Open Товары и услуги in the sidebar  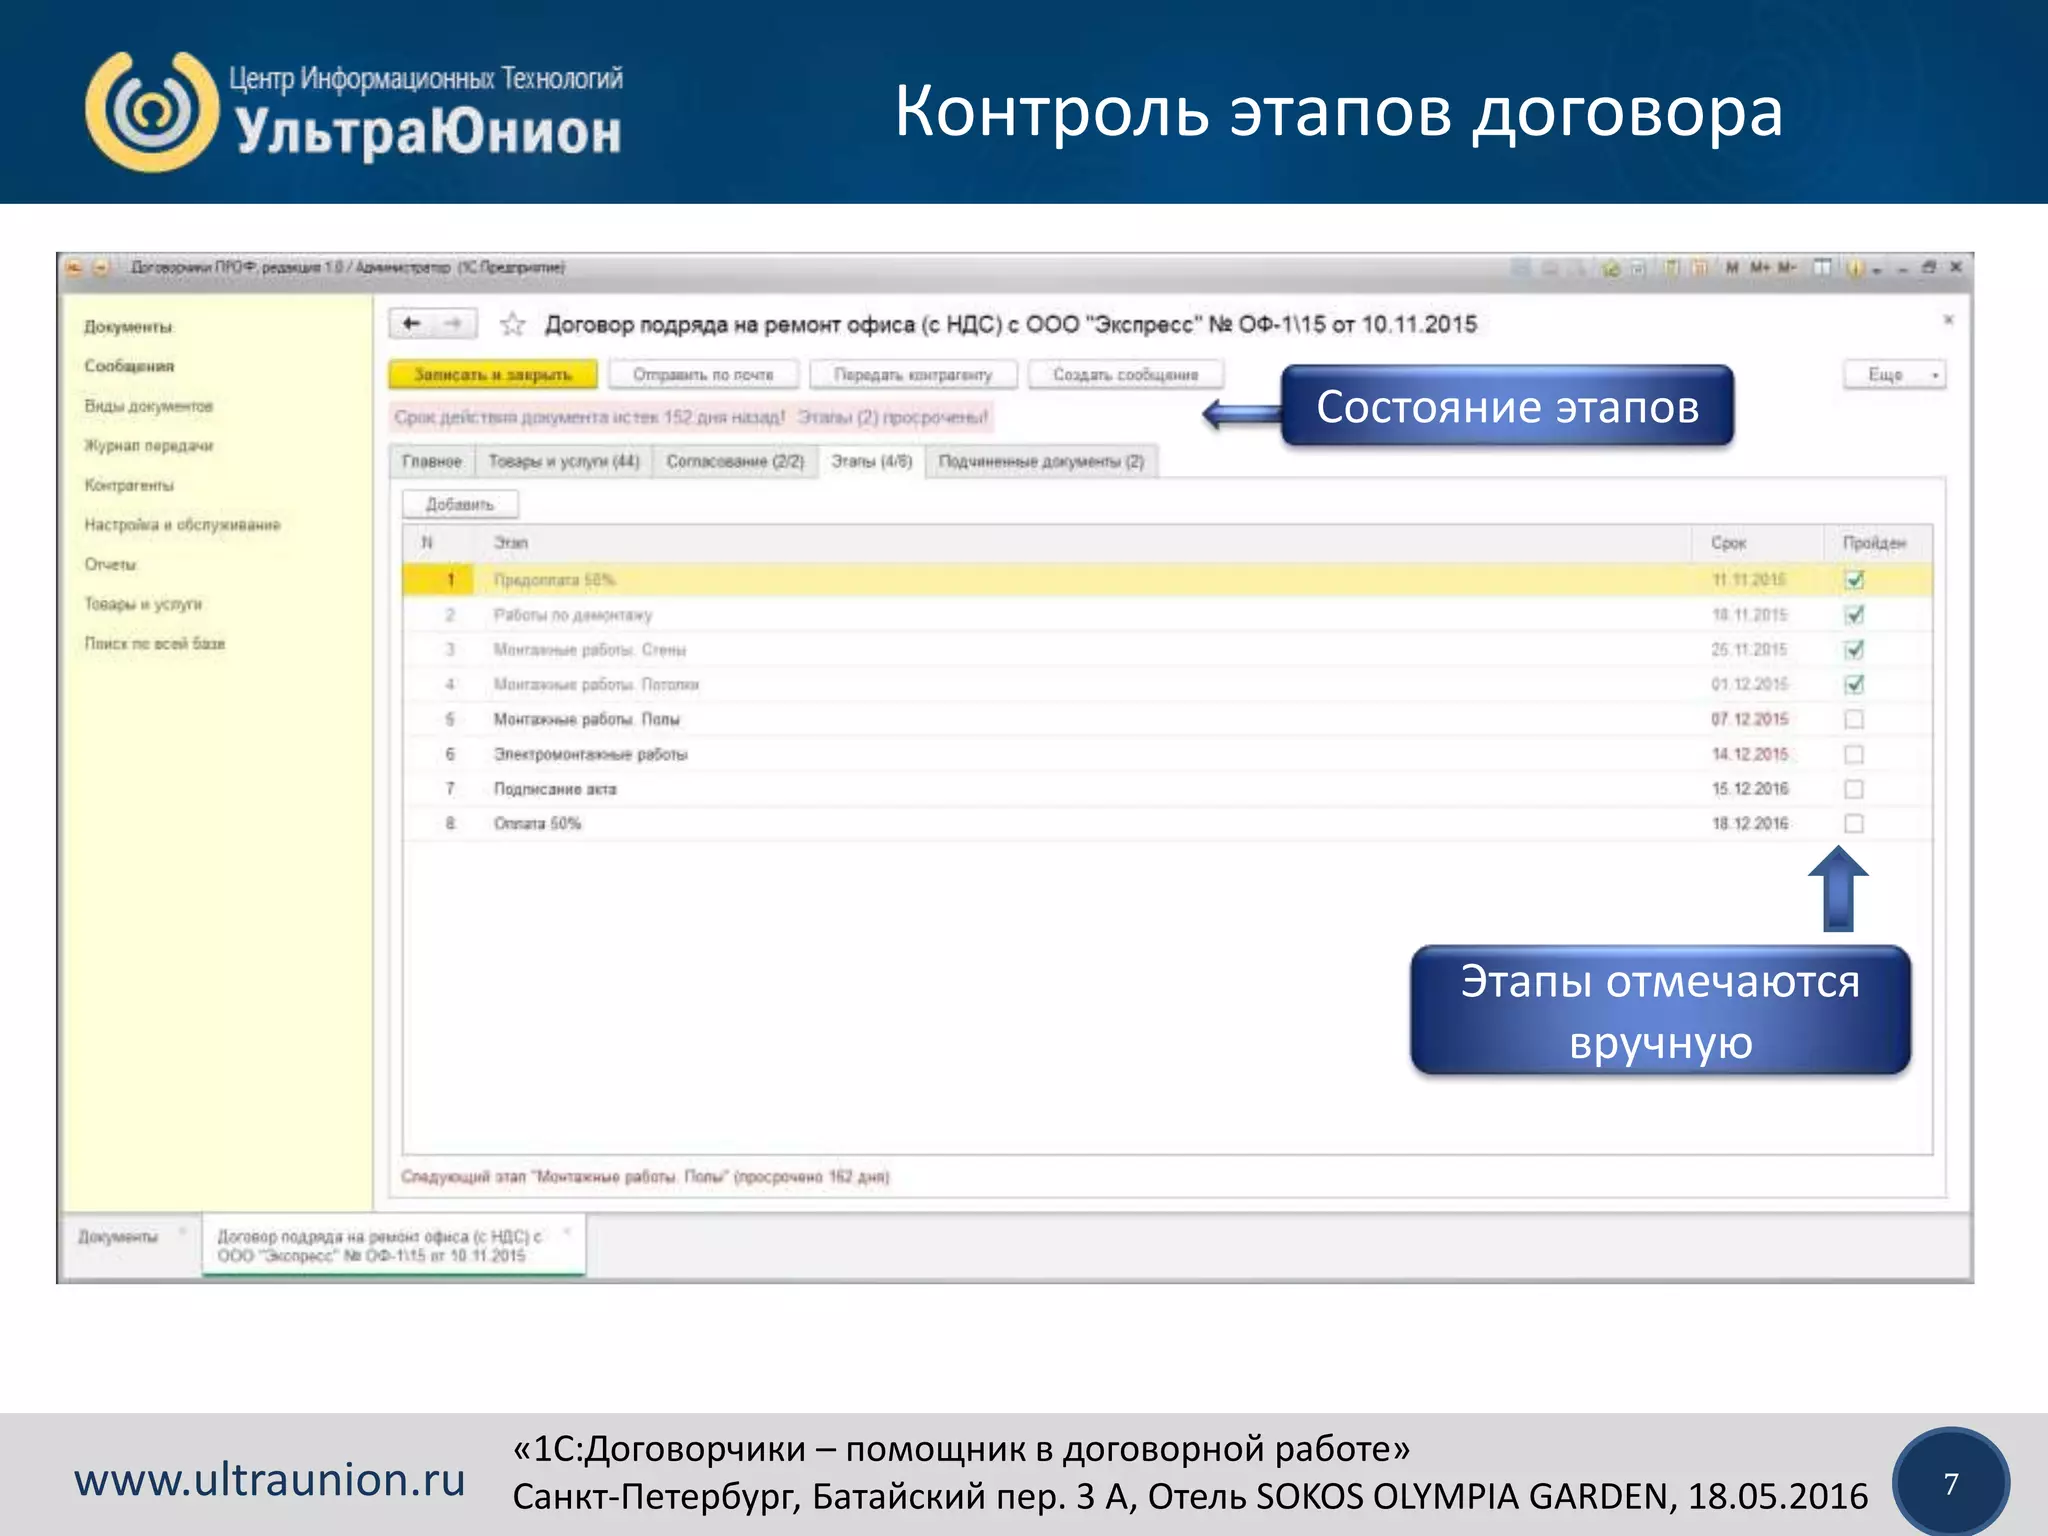tap(143, 604)
